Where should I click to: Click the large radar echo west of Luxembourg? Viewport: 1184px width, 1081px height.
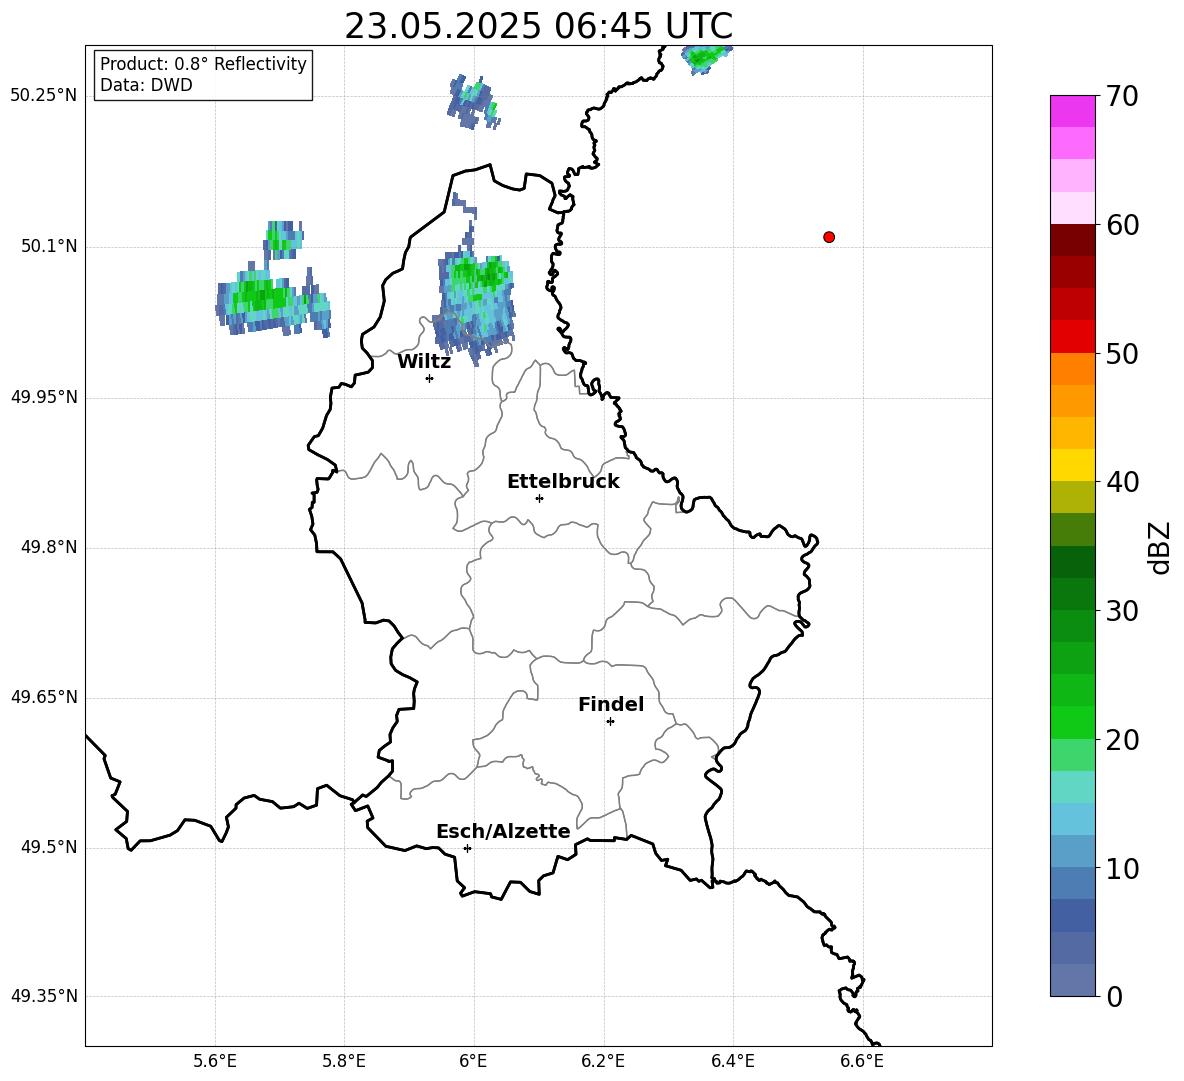[x=273, y=300]
